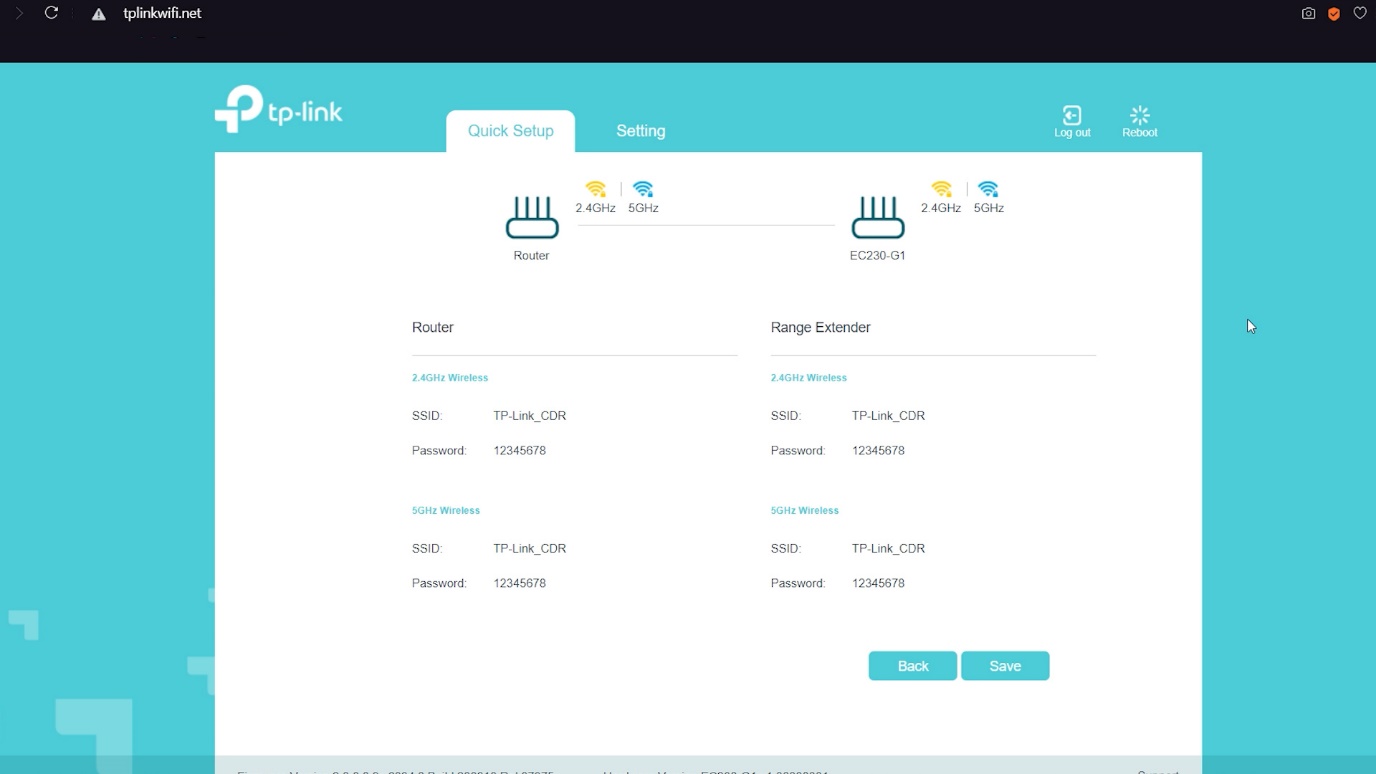Click Router's 5GHz Wireless label
The image size is (1376, 774).
446,510
